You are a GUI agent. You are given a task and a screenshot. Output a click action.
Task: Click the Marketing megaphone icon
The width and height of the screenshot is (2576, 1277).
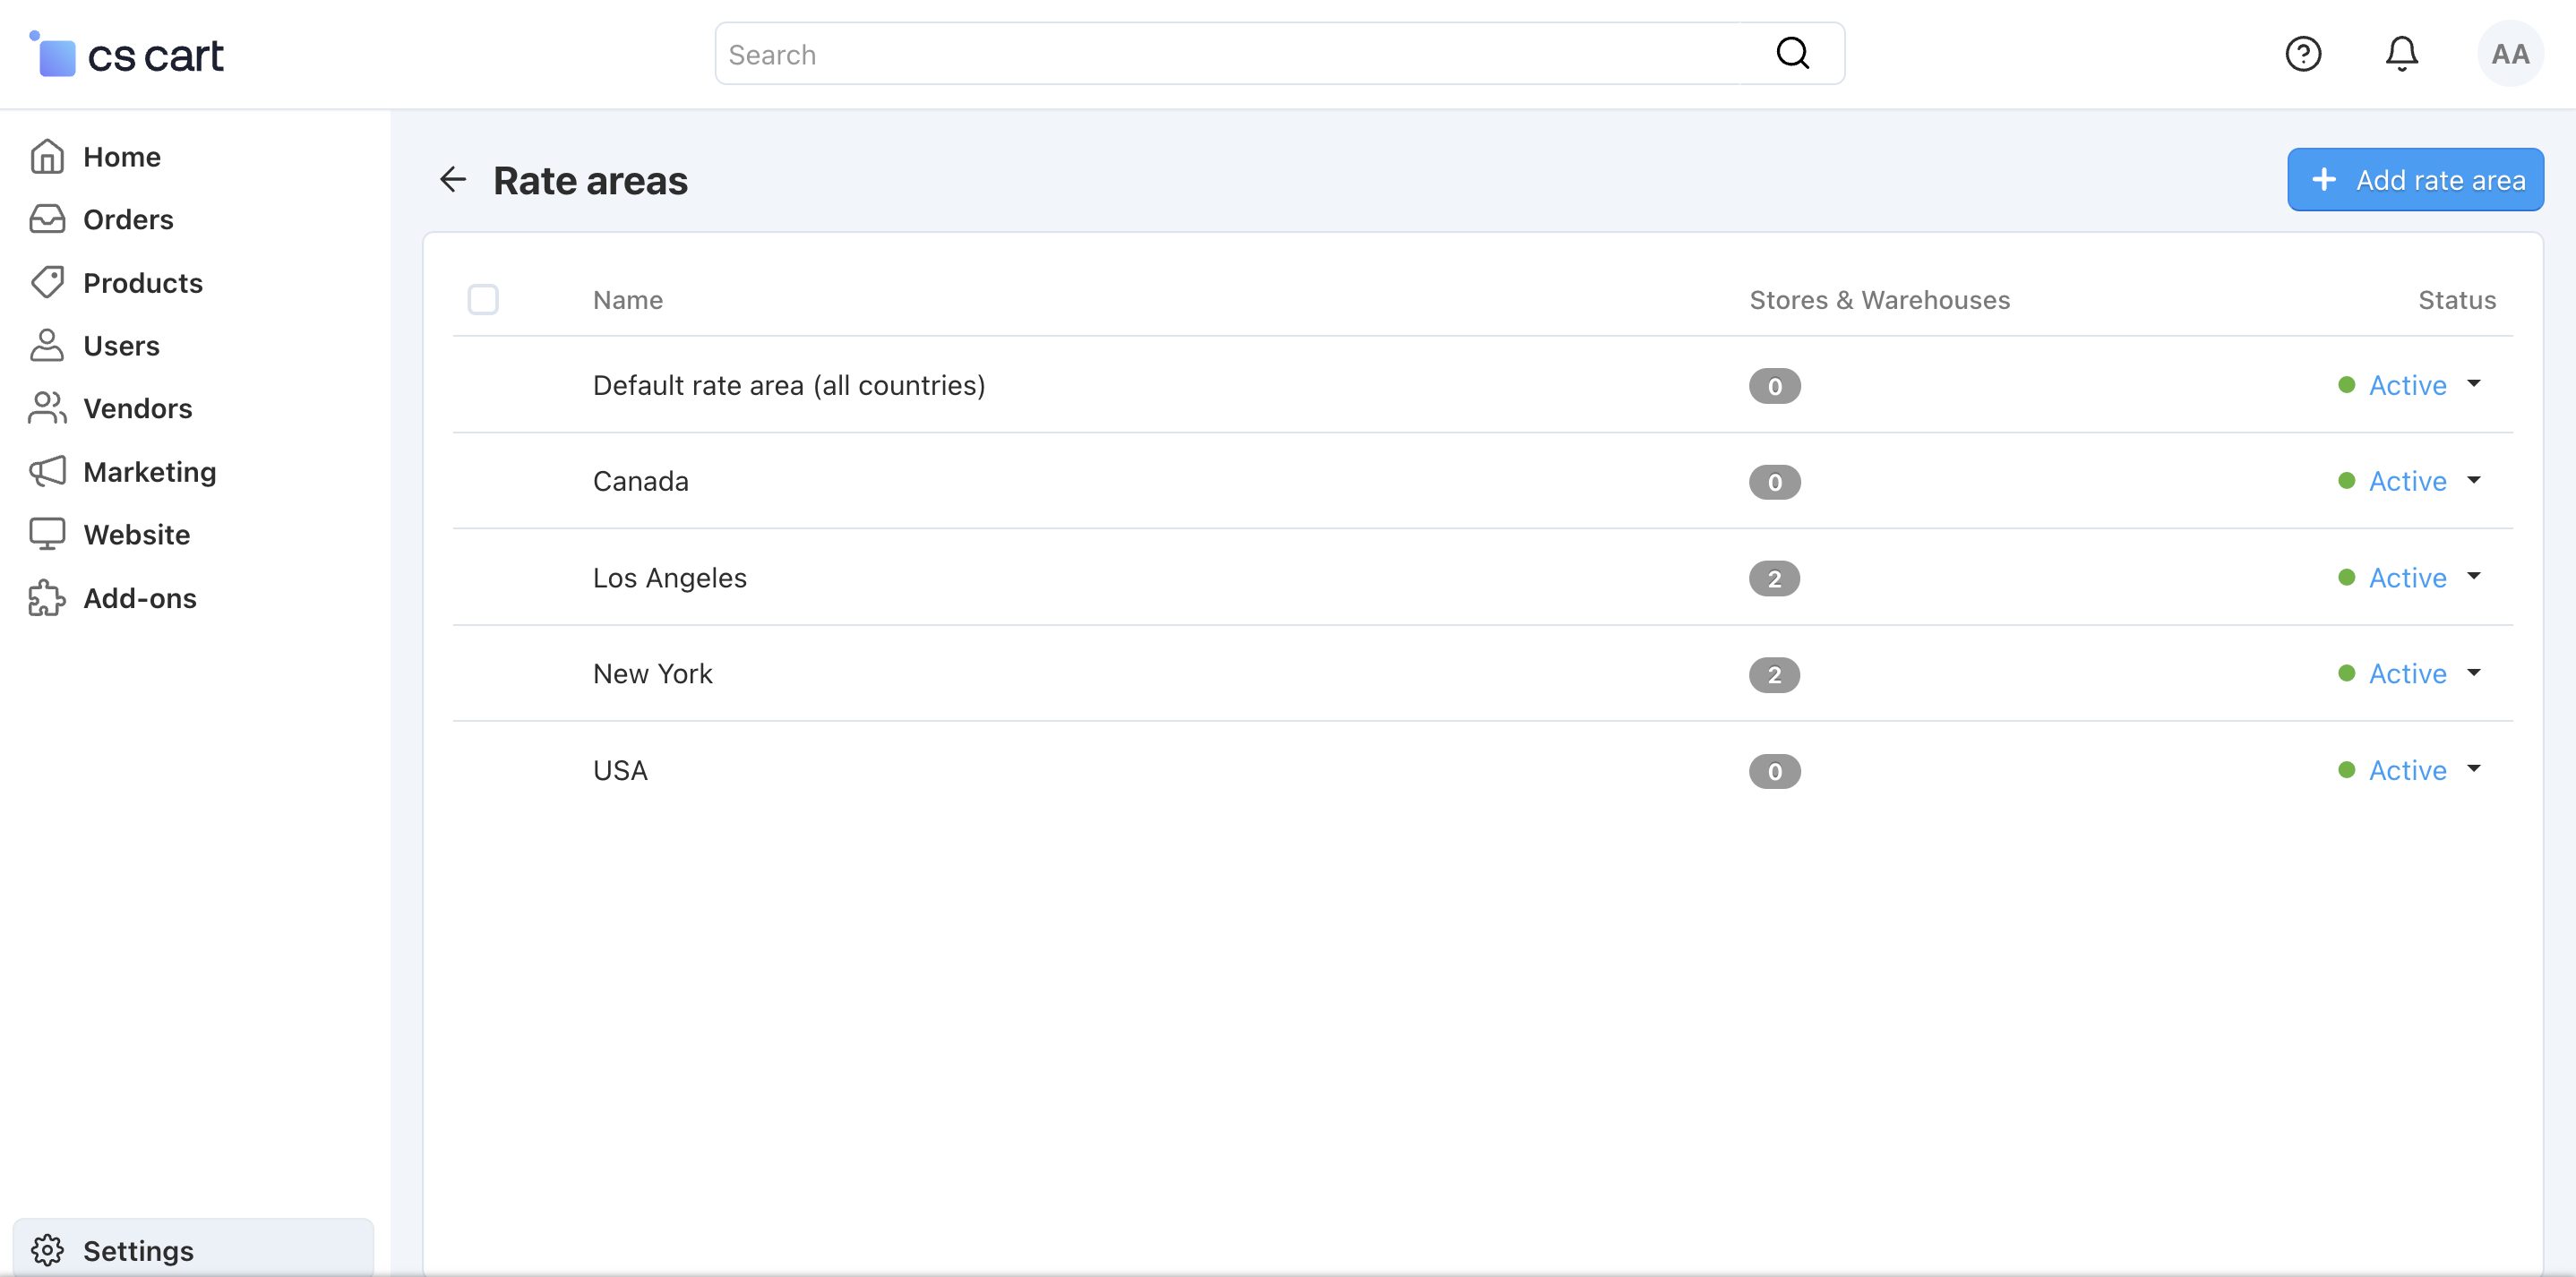(47, 471)
